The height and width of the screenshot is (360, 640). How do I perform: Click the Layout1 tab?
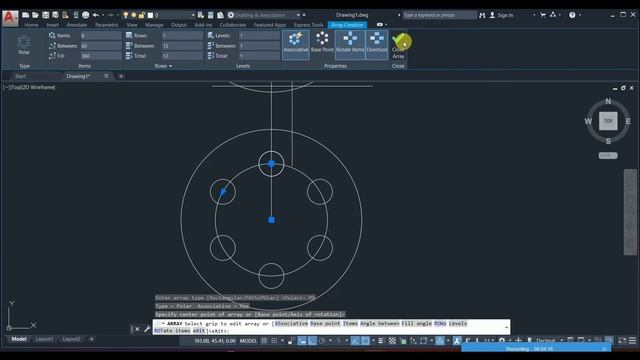click(44, 339)
